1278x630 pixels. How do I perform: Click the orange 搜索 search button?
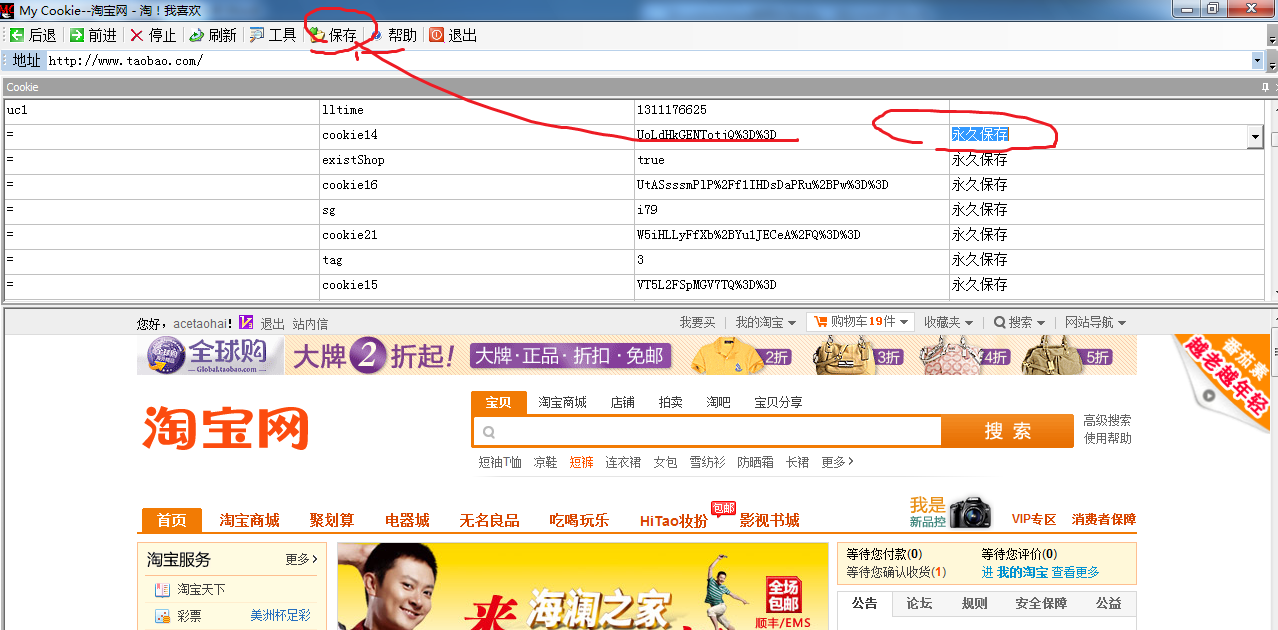pos(1008,431)
